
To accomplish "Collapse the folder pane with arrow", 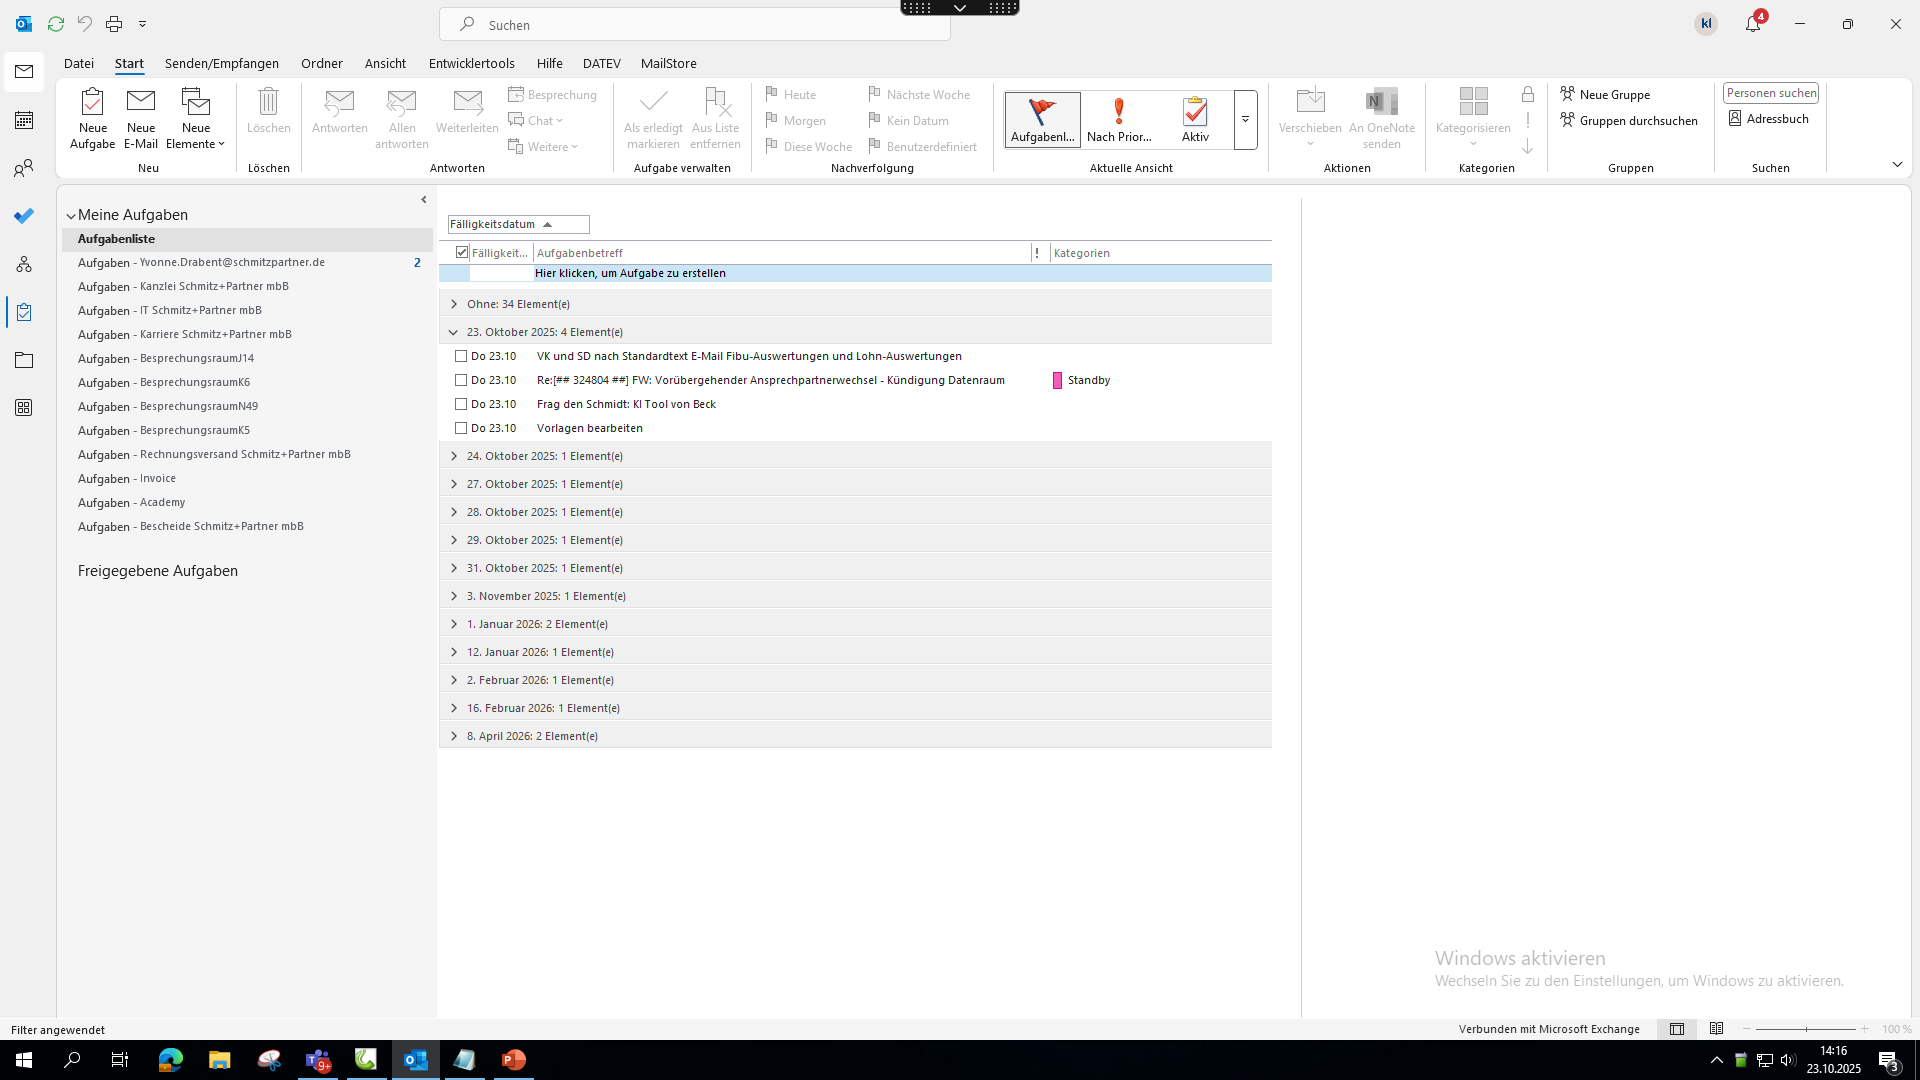I will pos(424,200).
